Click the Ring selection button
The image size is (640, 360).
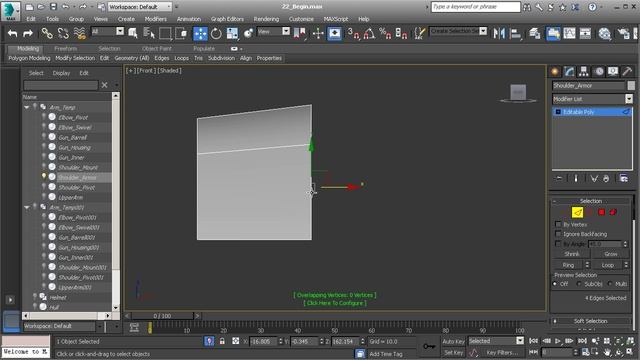(568, 265)
